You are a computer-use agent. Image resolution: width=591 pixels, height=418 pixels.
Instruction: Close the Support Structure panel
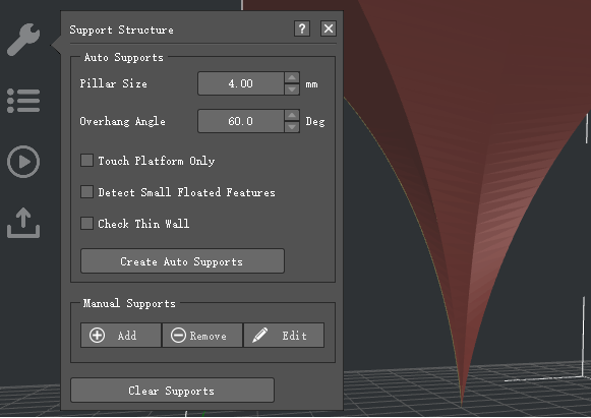(328, 29)
